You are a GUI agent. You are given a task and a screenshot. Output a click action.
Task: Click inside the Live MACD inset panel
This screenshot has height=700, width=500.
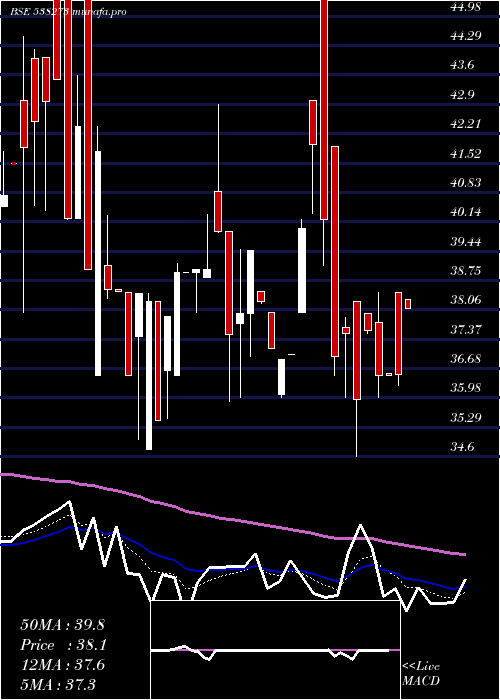(275, 650)
